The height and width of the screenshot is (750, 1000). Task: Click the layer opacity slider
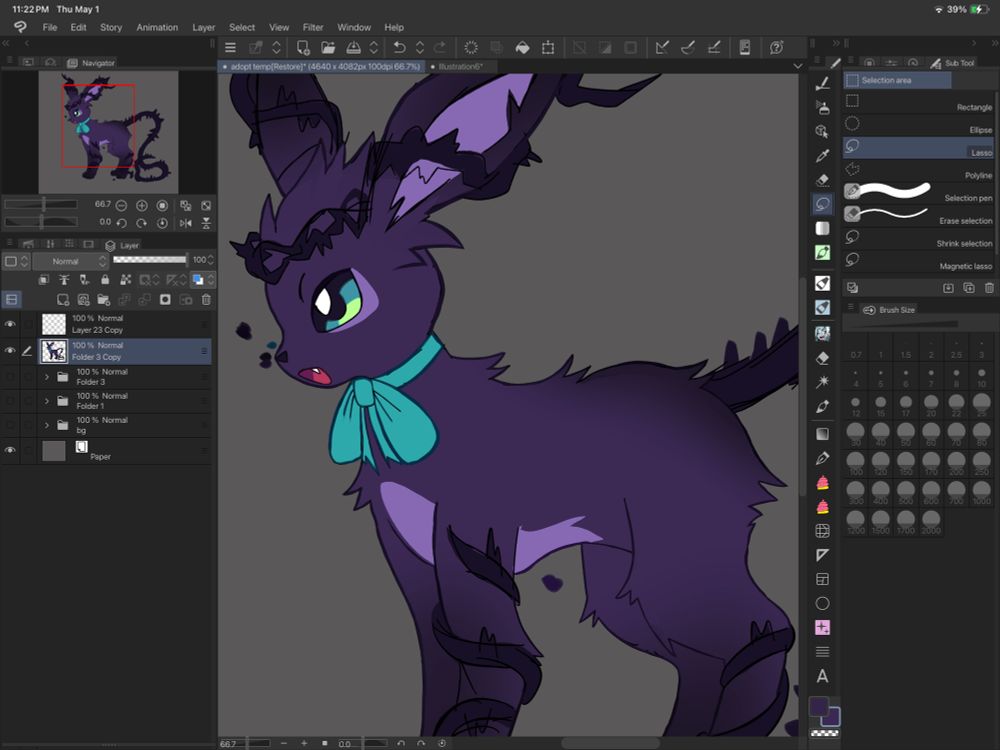click(x=150, y=260)
